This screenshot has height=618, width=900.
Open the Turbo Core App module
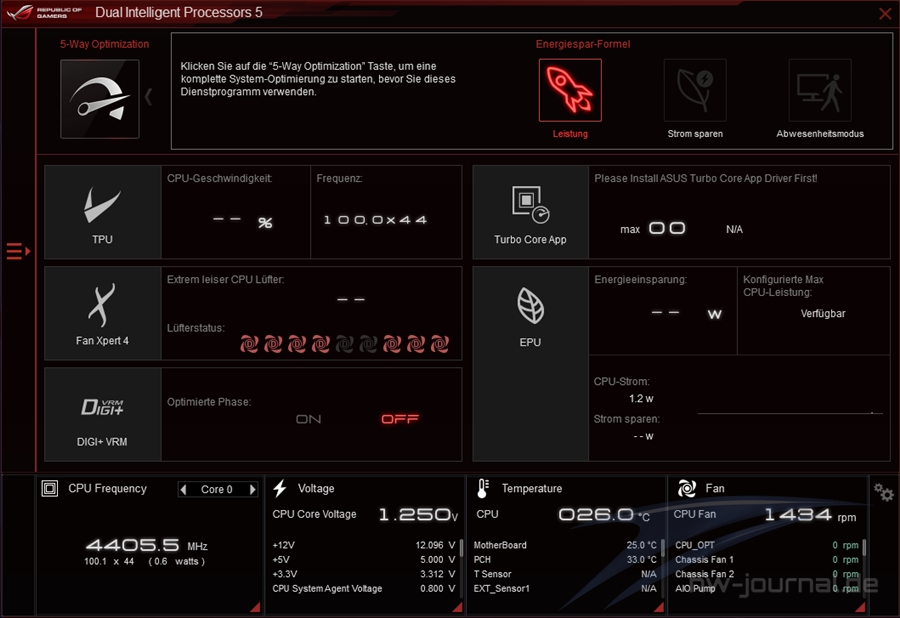point(530,212)
